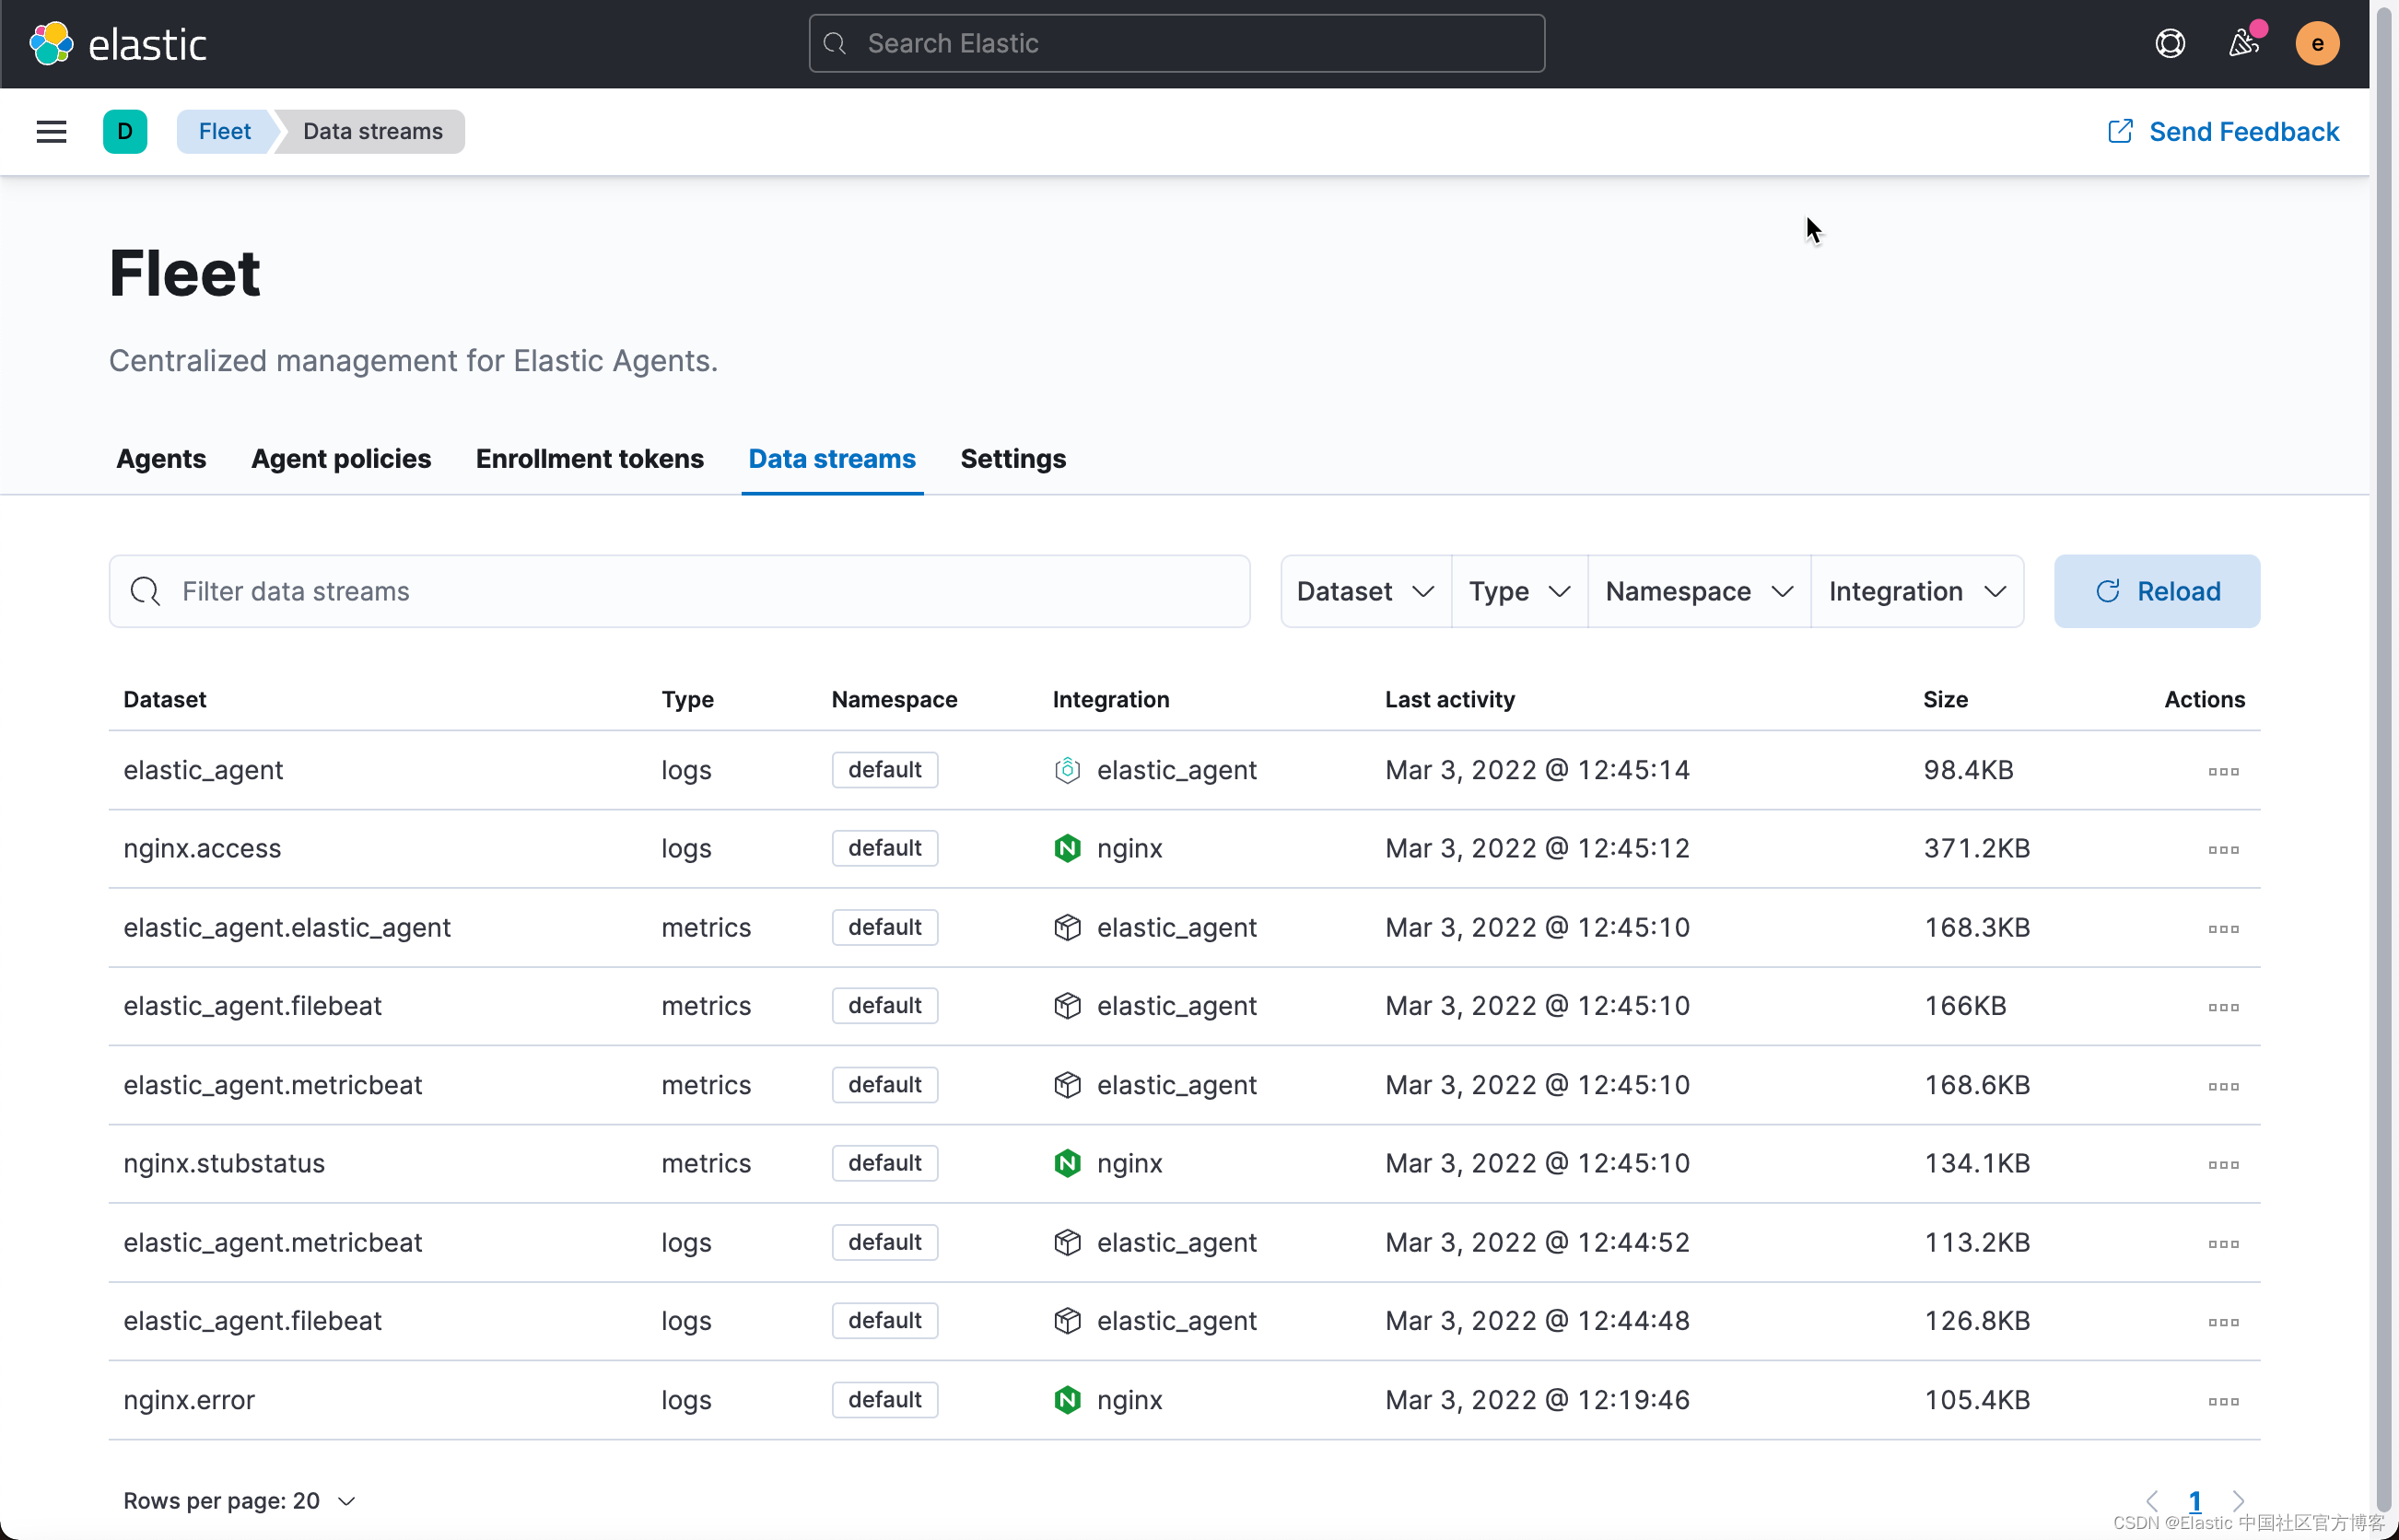Image resolution: width=2399 pixels, height=1540 pixels.
Task: Switch to the Agent policies tab
Action: pos(341,459)
